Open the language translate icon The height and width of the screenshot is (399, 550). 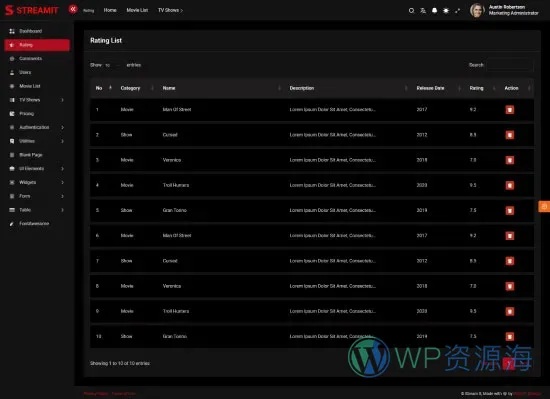coord(423,11)
